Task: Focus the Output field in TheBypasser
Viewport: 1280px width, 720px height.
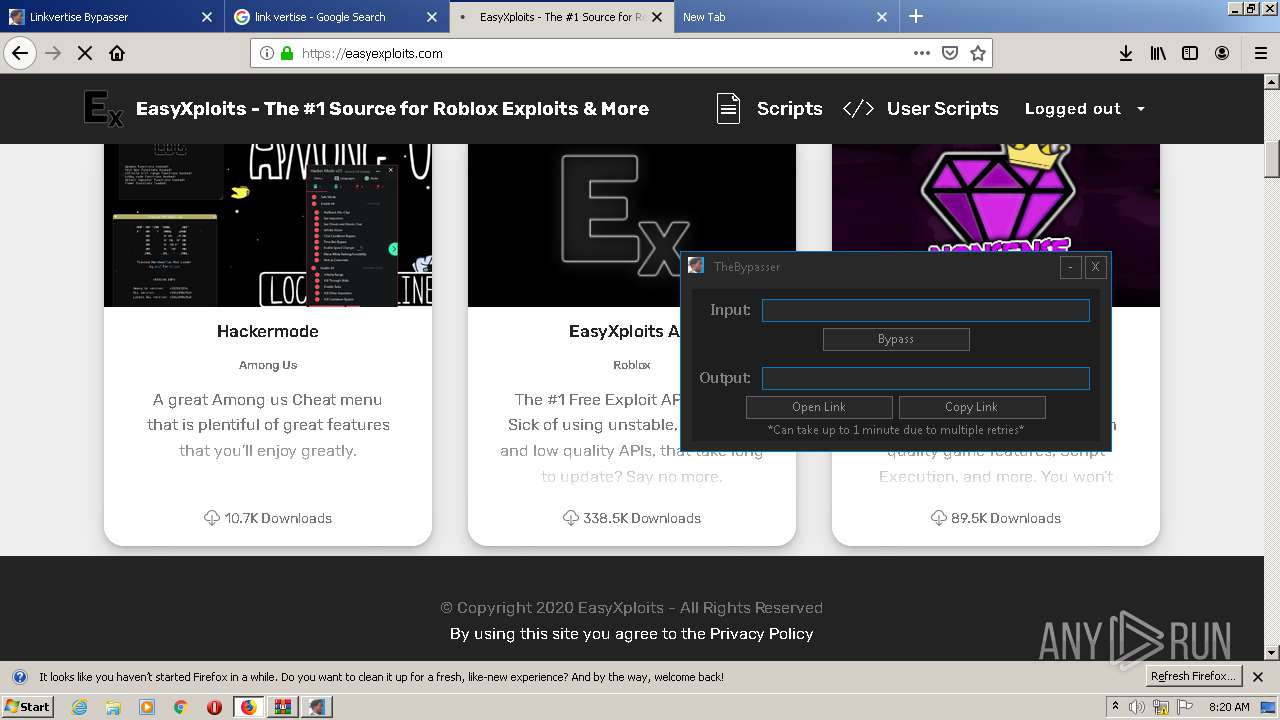Action: click(926, 378)
